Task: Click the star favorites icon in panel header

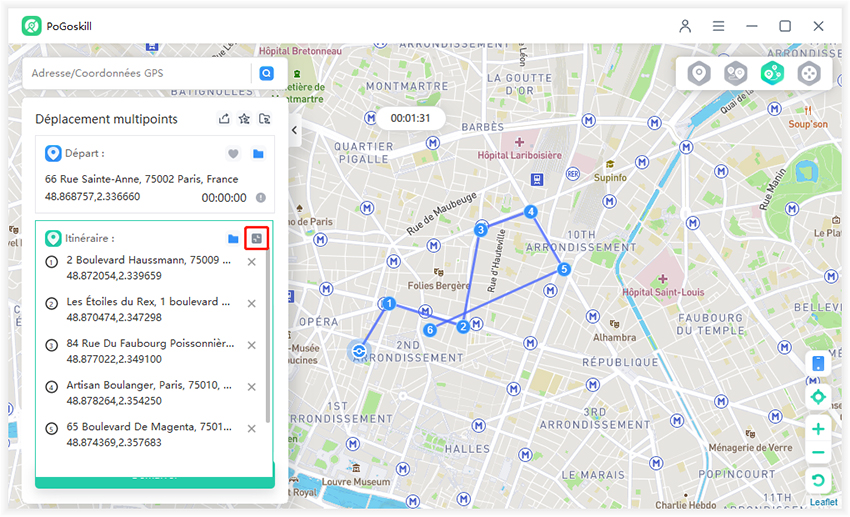Action: coord(244,119)
